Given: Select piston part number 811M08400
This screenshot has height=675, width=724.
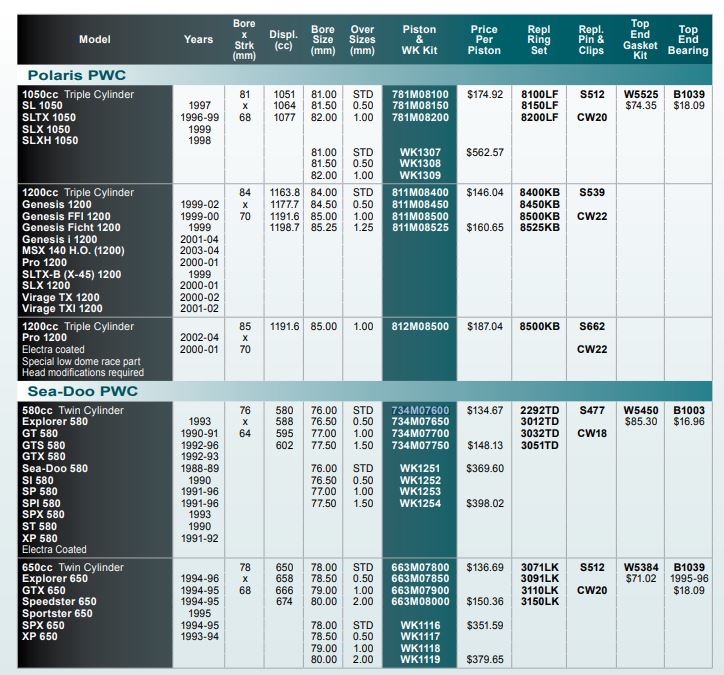Looking at the screenshot, I should [420, 192].
